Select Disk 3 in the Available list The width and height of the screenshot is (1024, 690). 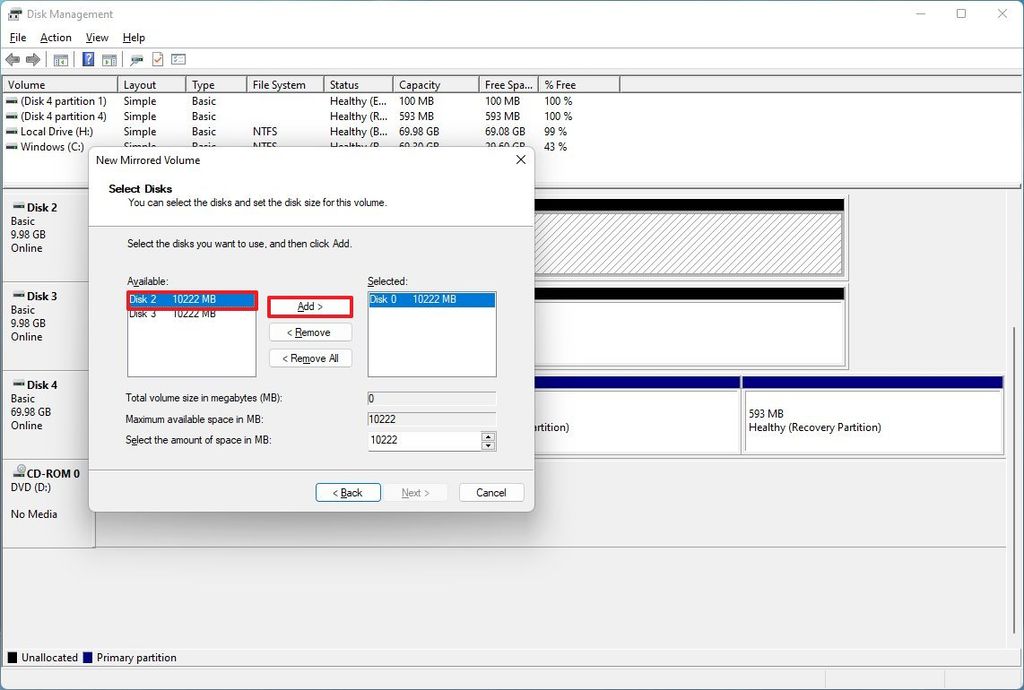click(190, 313)
